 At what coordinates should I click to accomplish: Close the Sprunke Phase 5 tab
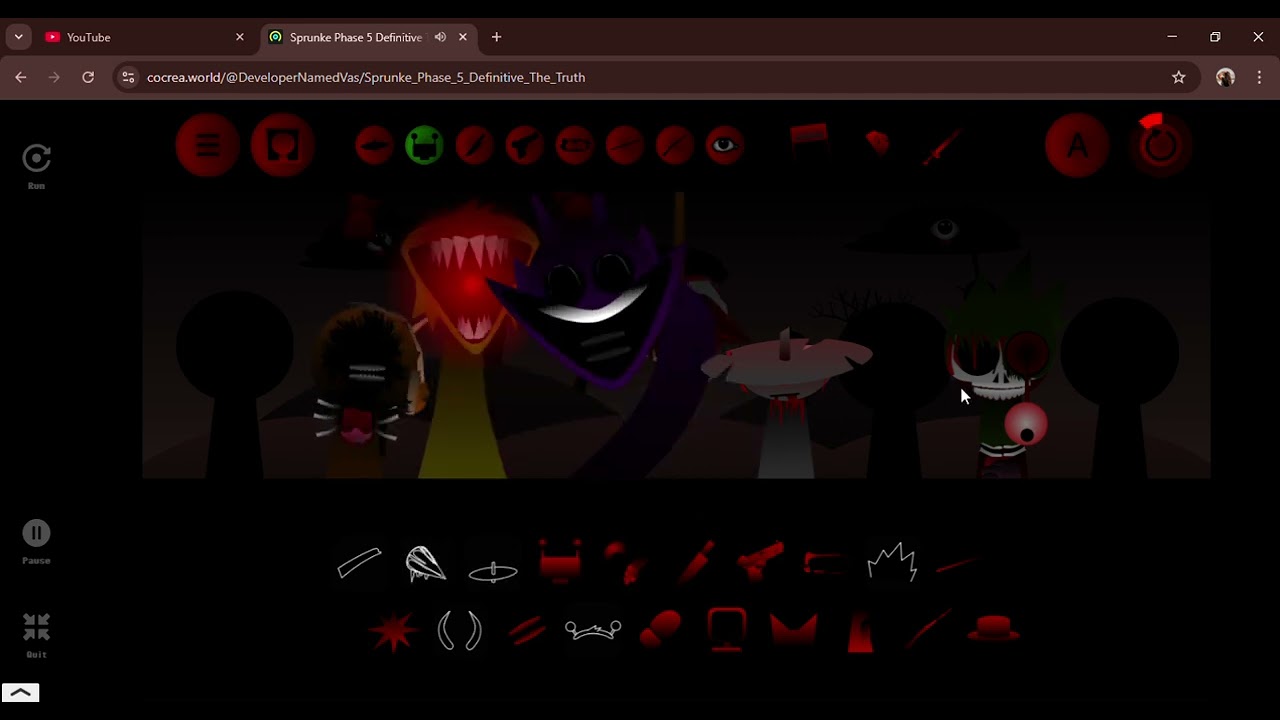point(463,37)
